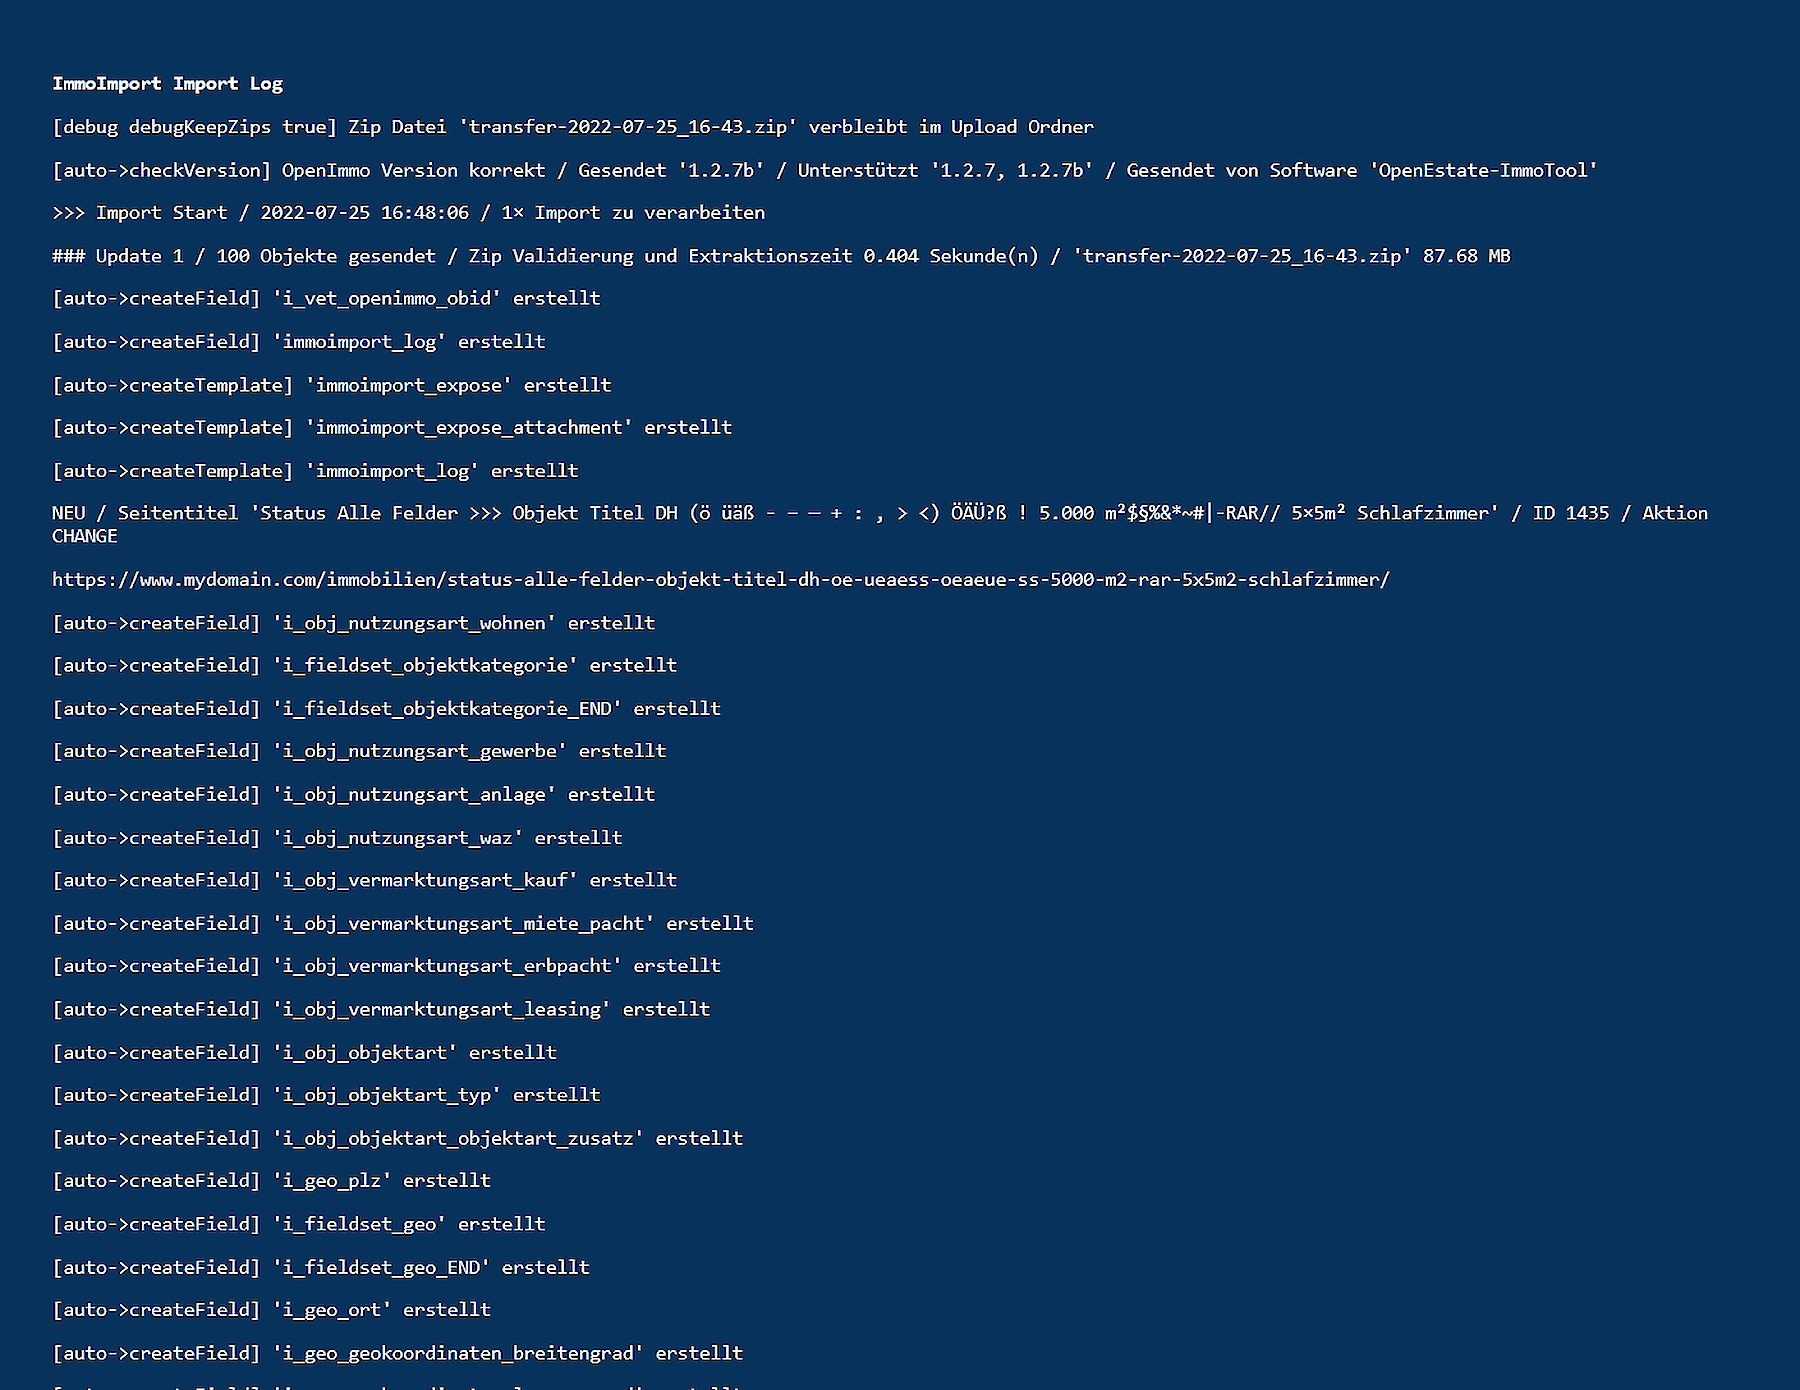This screenshot has height=1390, width=1800.
Task: Click the 'i_obj_nutzungsart_gewerbe' field entry
Action: [x=359, y=751]
